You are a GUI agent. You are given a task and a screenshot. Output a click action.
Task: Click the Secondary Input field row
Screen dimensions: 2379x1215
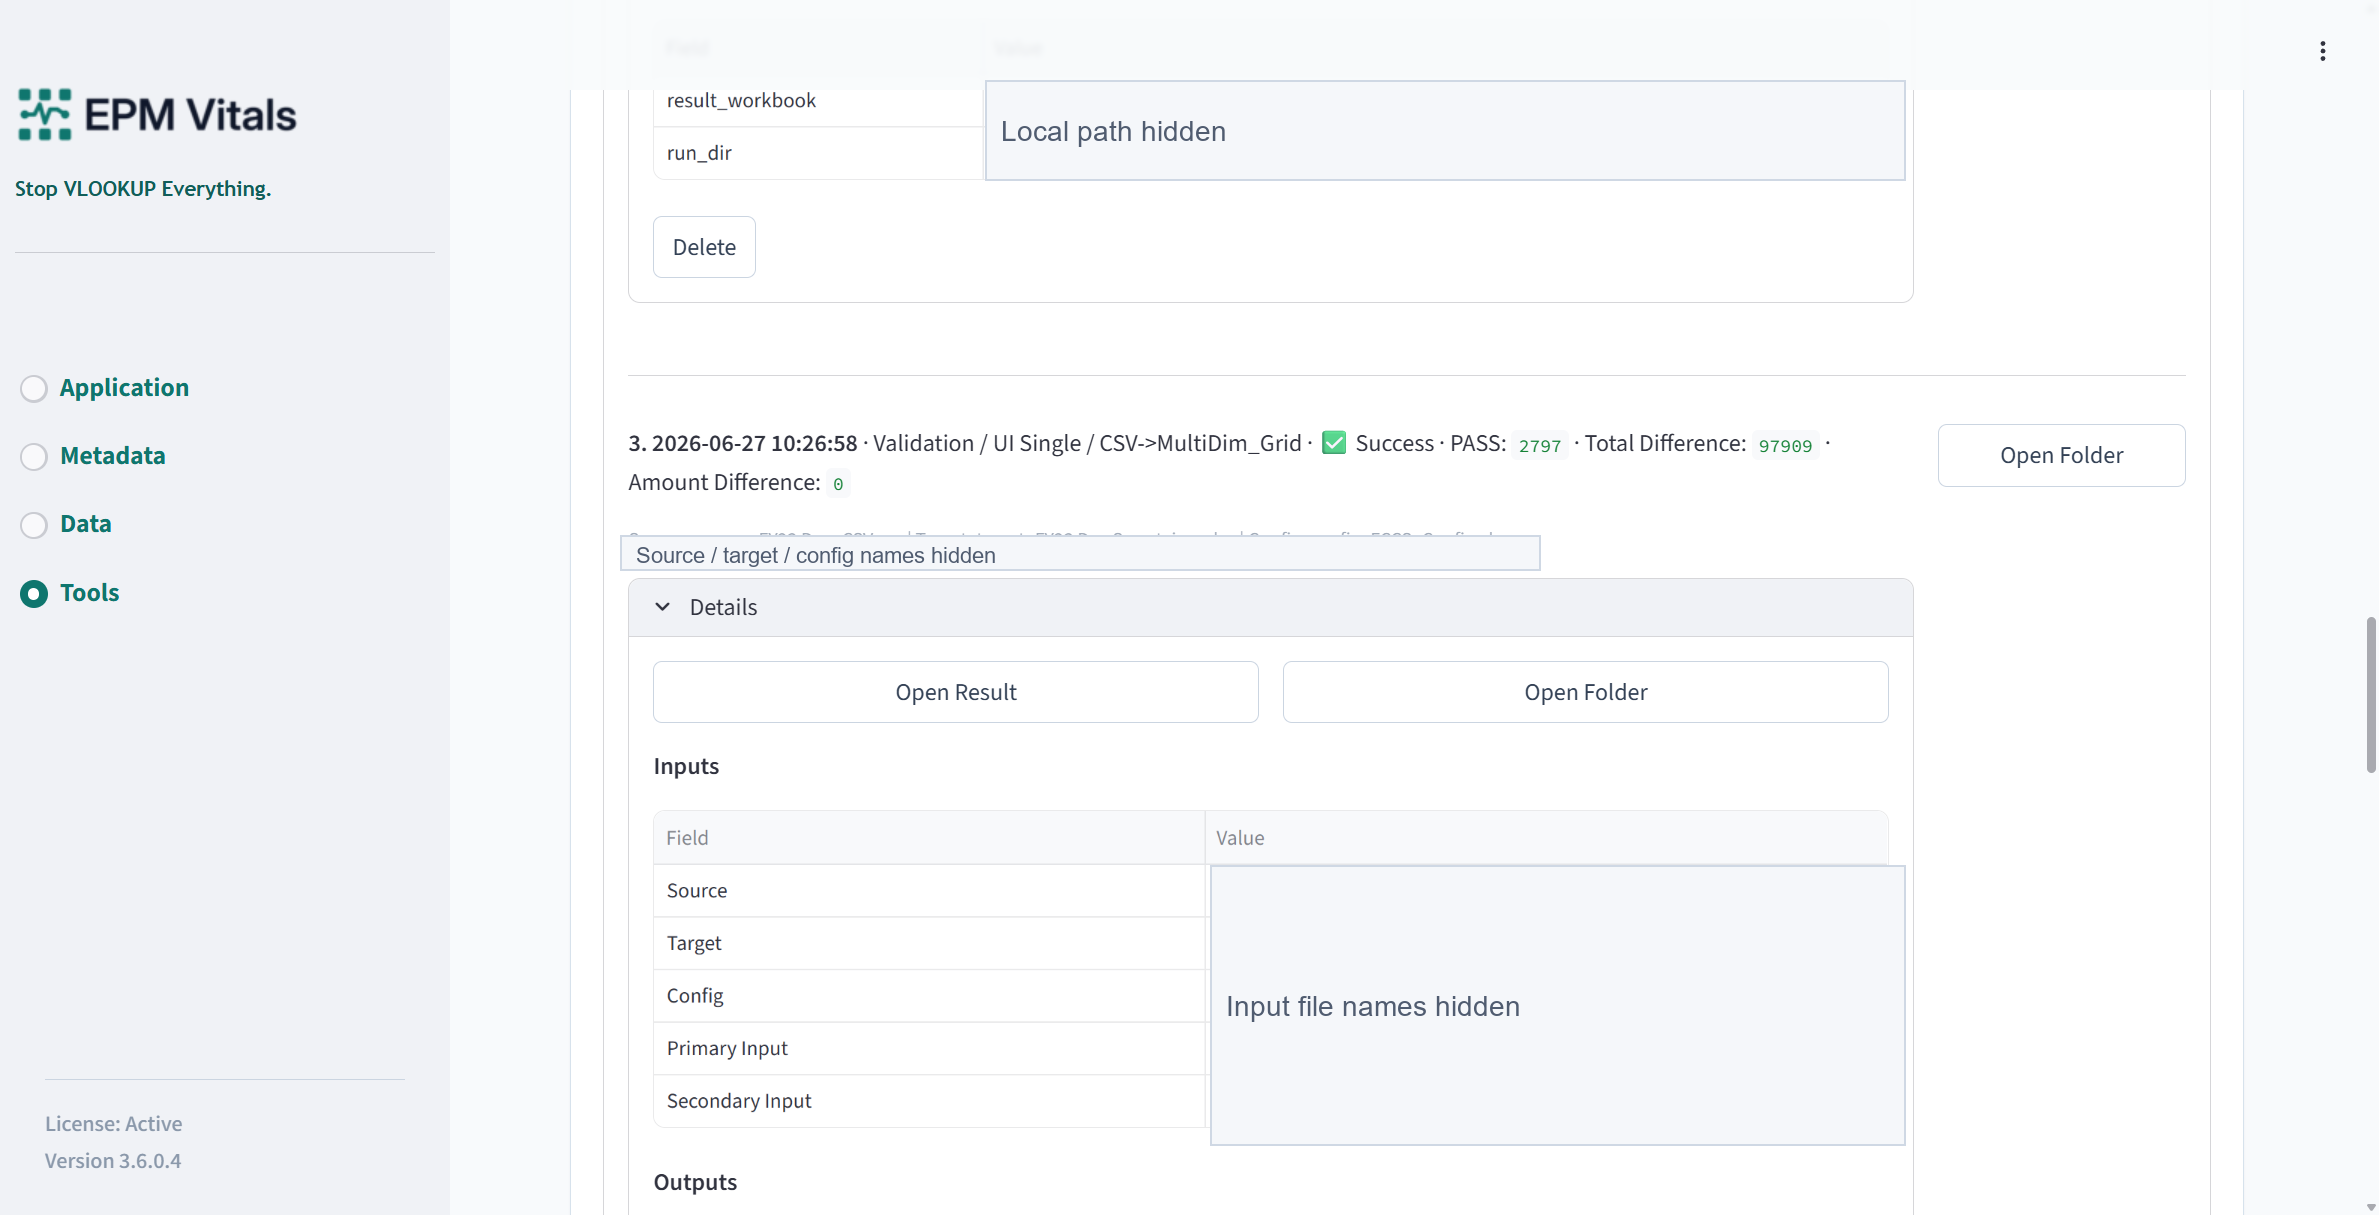[x=929, y=1101]
